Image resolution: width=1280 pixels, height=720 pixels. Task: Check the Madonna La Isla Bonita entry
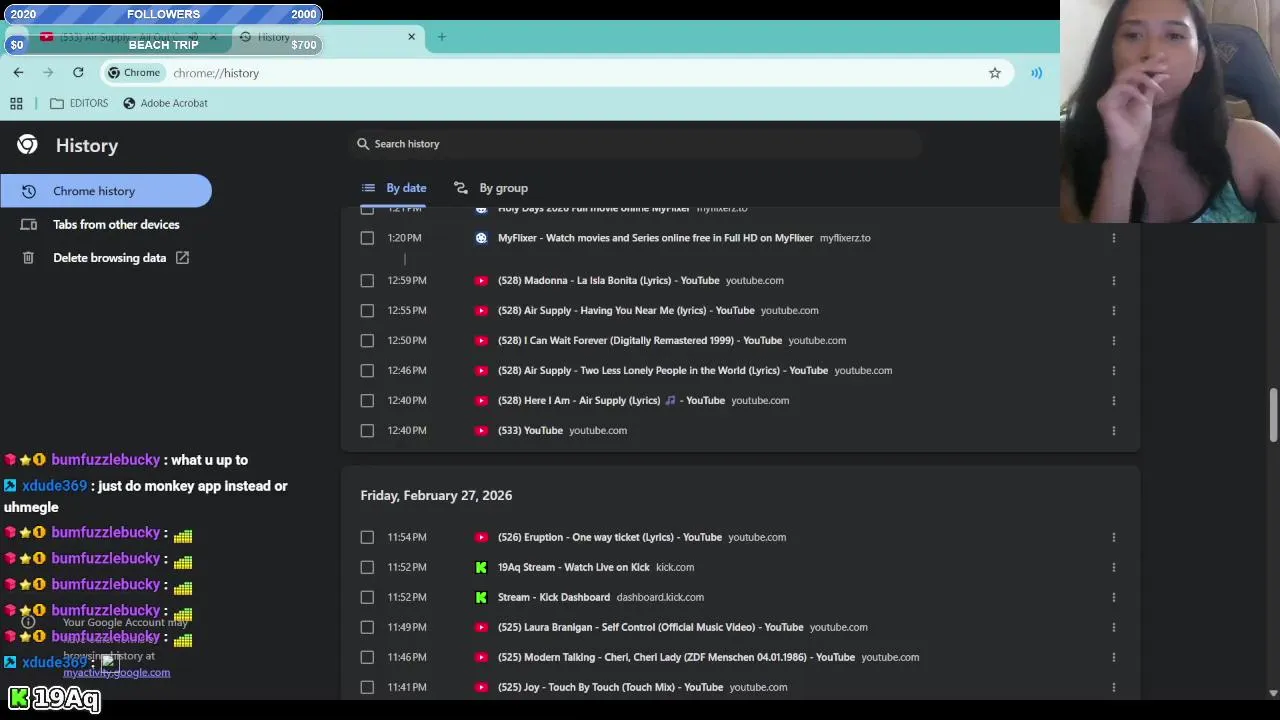tap(367, 281)
